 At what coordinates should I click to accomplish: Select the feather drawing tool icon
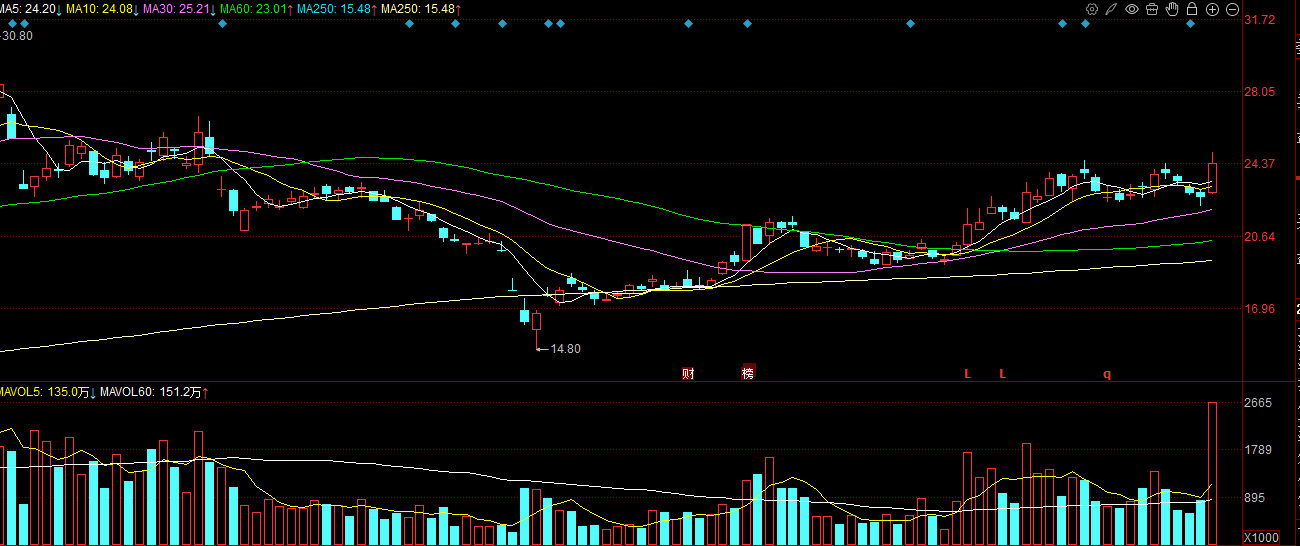[x=1111, y=9]
